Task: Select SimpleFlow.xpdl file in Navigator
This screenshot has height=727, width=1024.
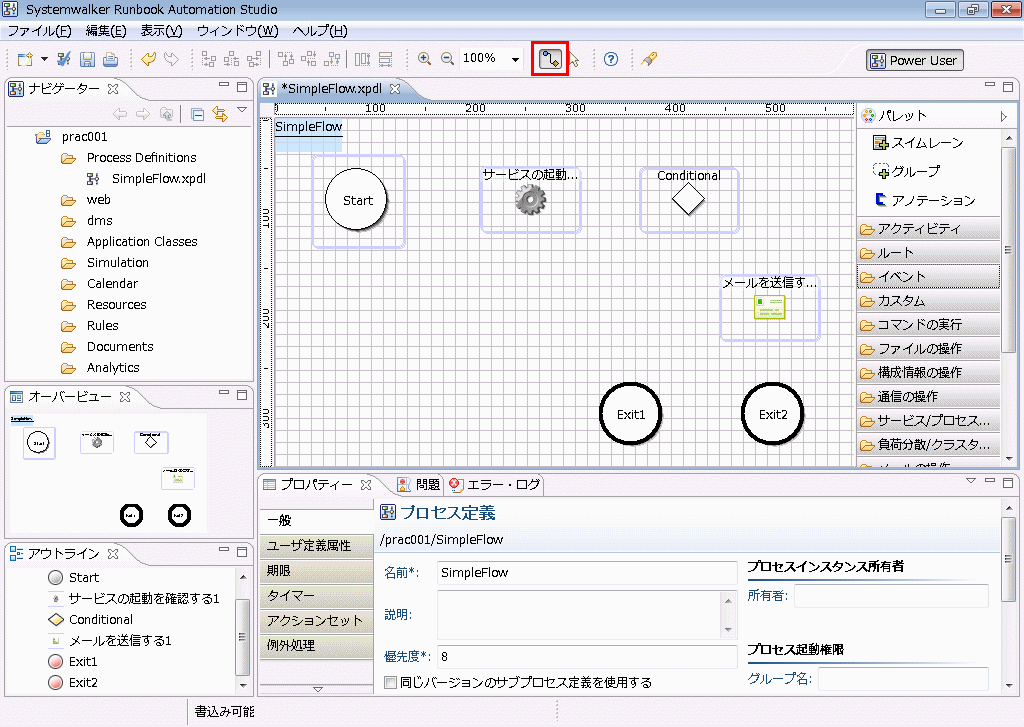Action: [x=159, y=178]
